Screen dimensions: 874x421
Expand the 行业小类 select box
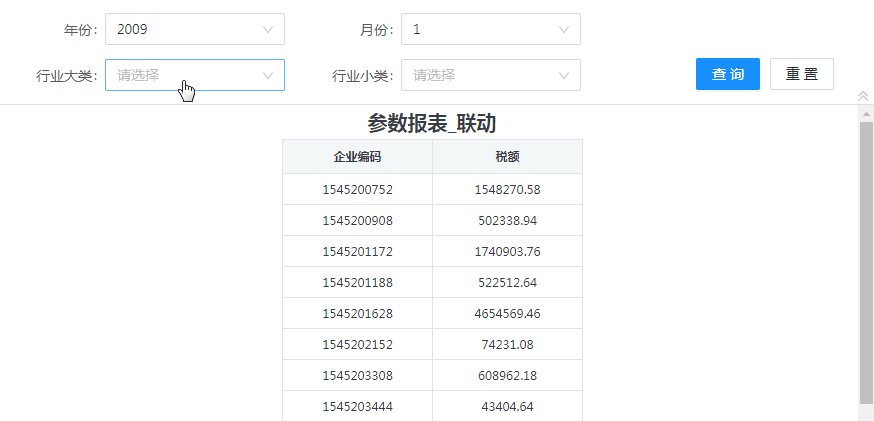(x=480, y=75)
